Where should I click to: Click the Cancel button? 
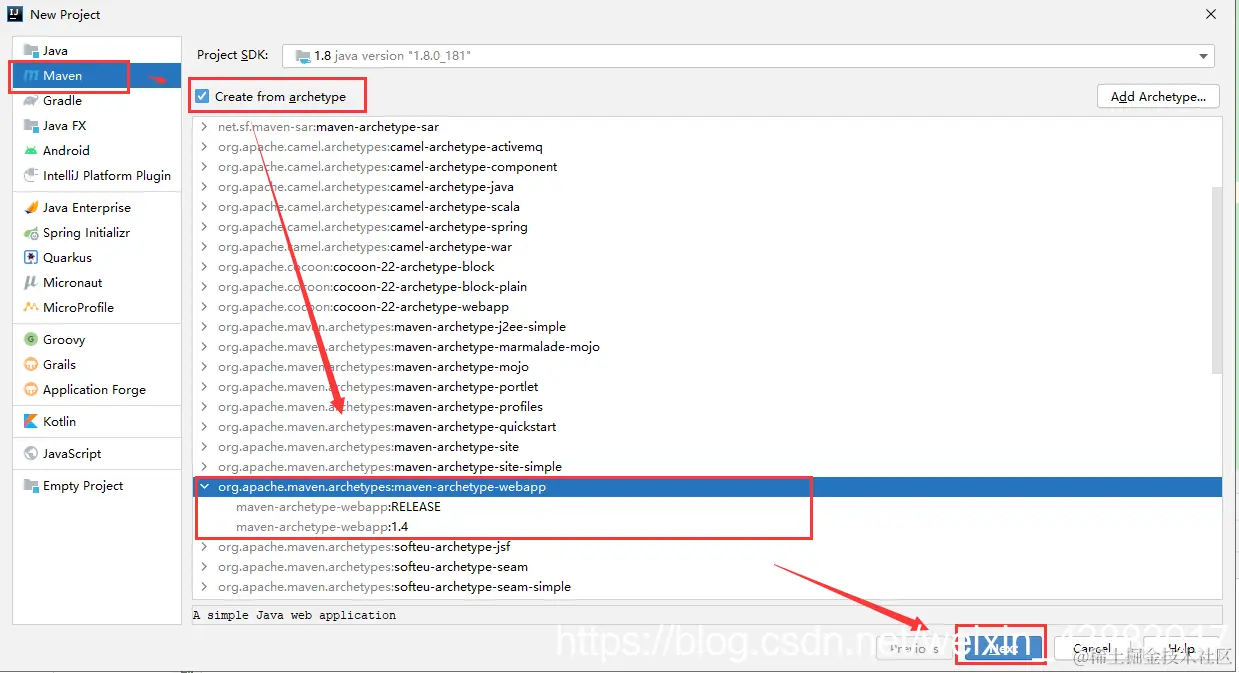click(1092, 648)
